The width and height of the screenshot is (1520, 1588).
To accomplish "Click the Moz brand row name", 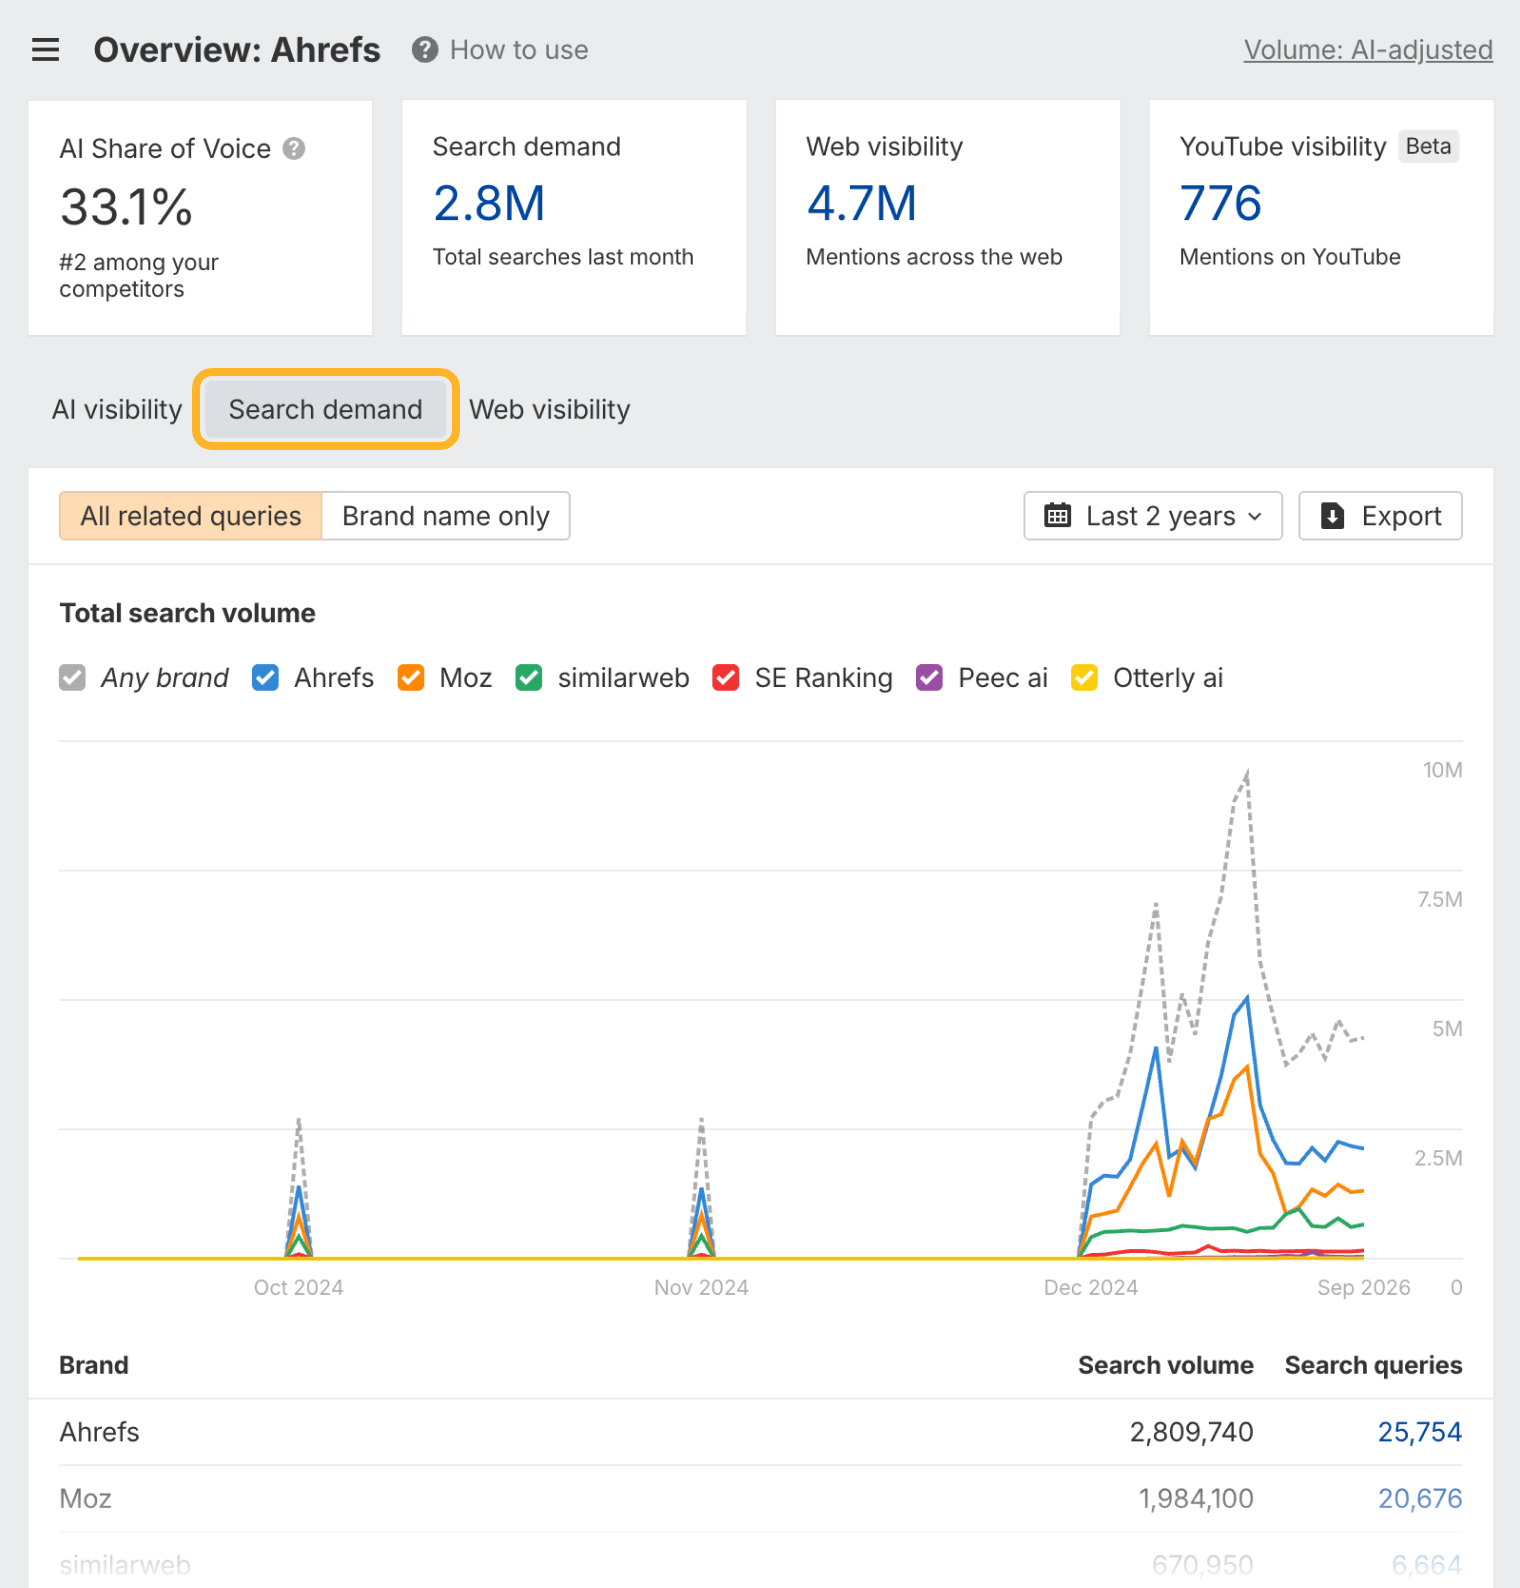I will click(85, 1498).
